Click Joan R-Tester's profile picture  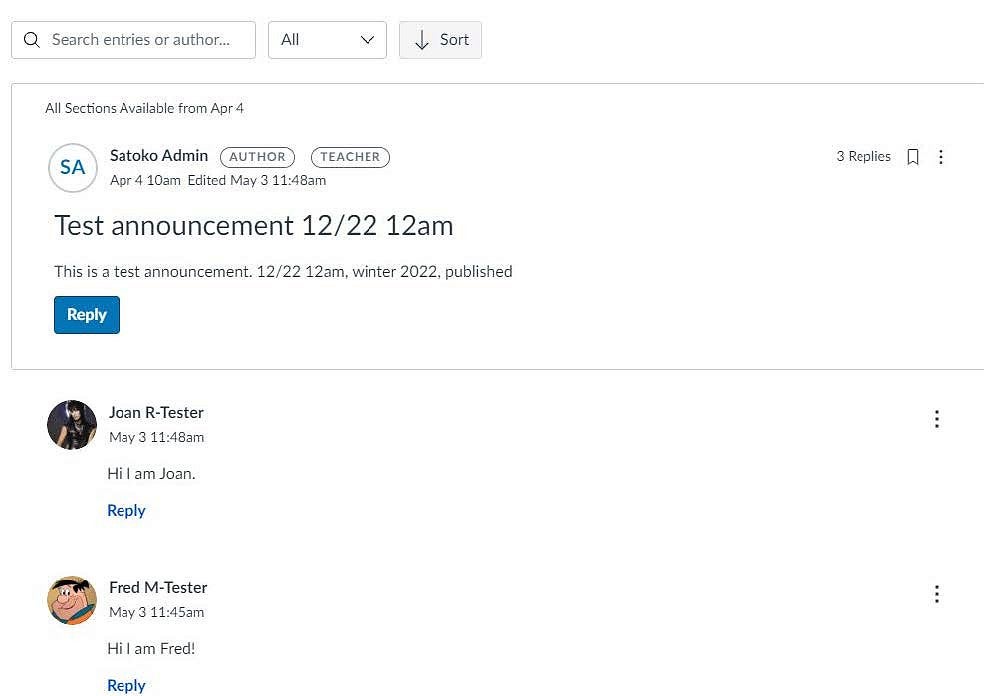[x=72, y=425]
